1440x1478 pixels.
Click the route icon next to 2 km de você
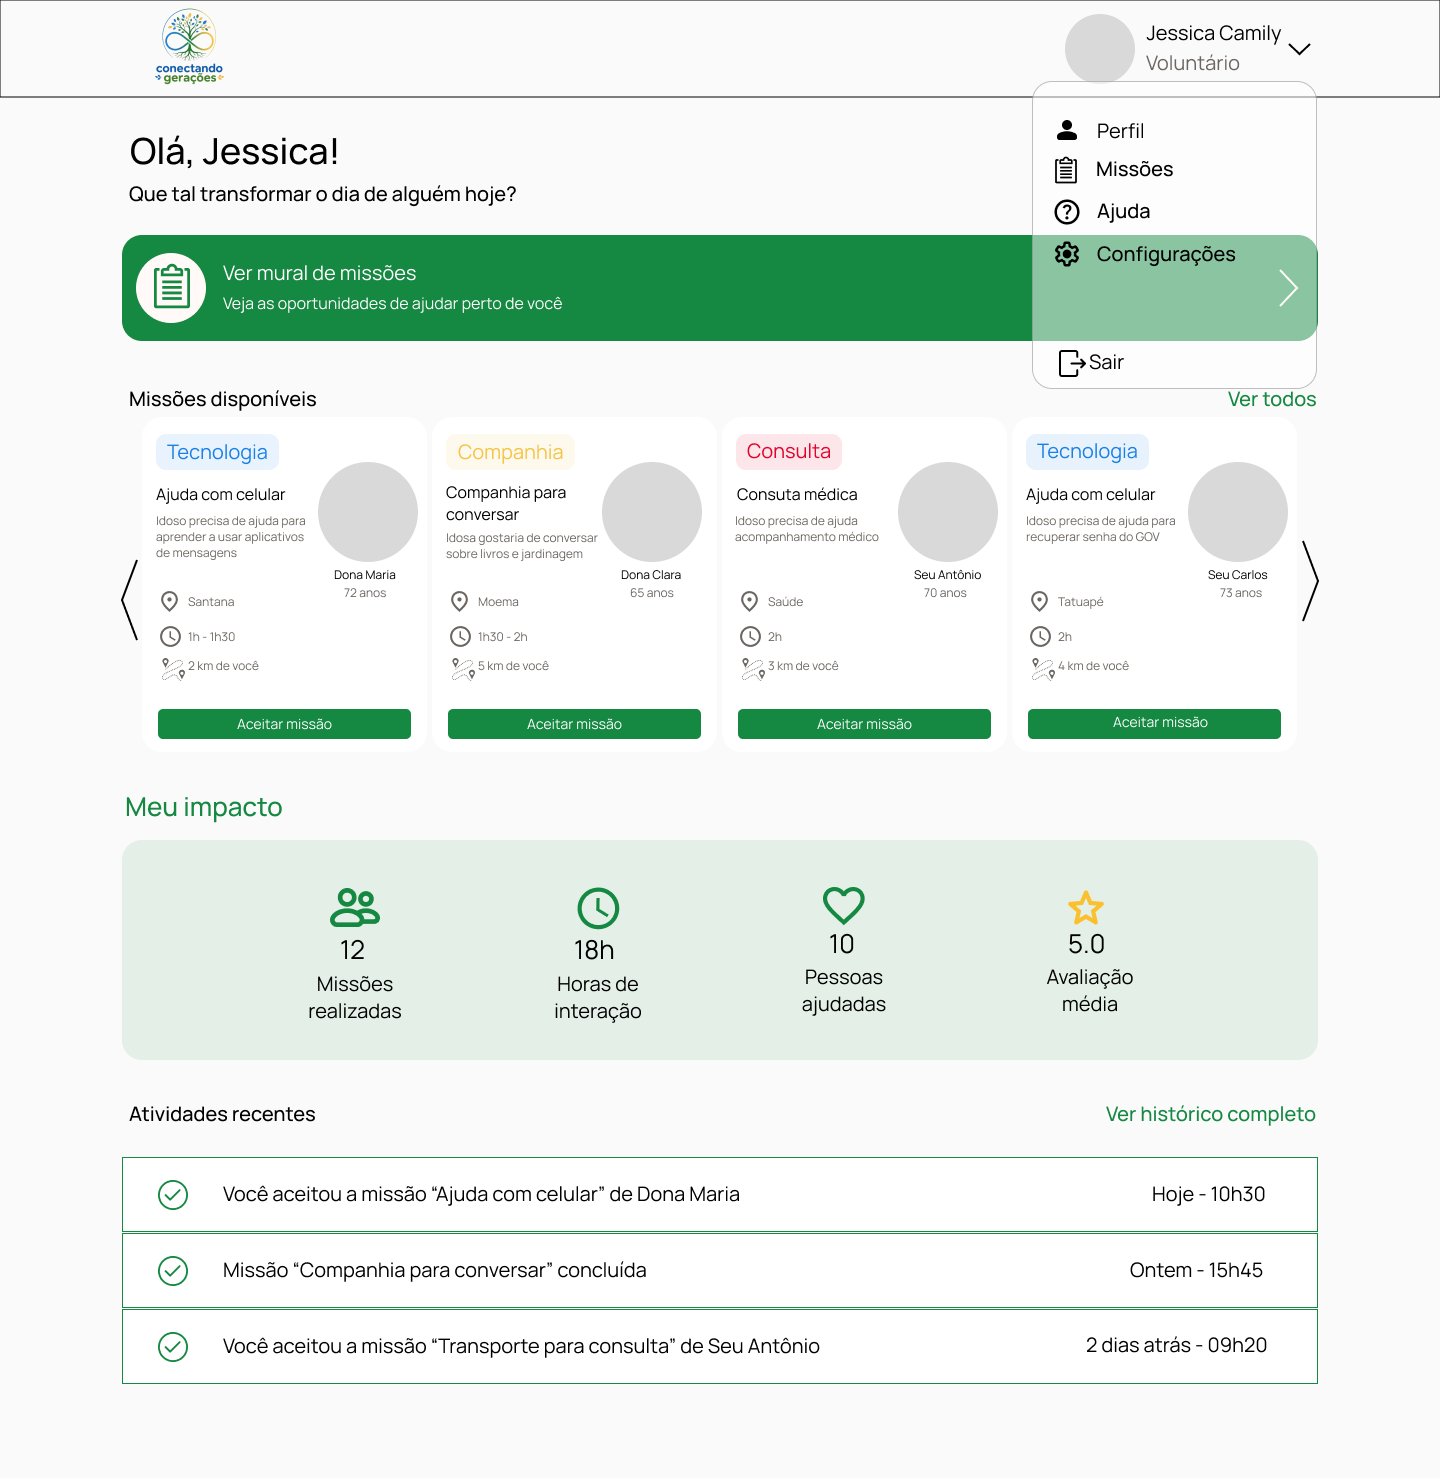tap(173, 669)
